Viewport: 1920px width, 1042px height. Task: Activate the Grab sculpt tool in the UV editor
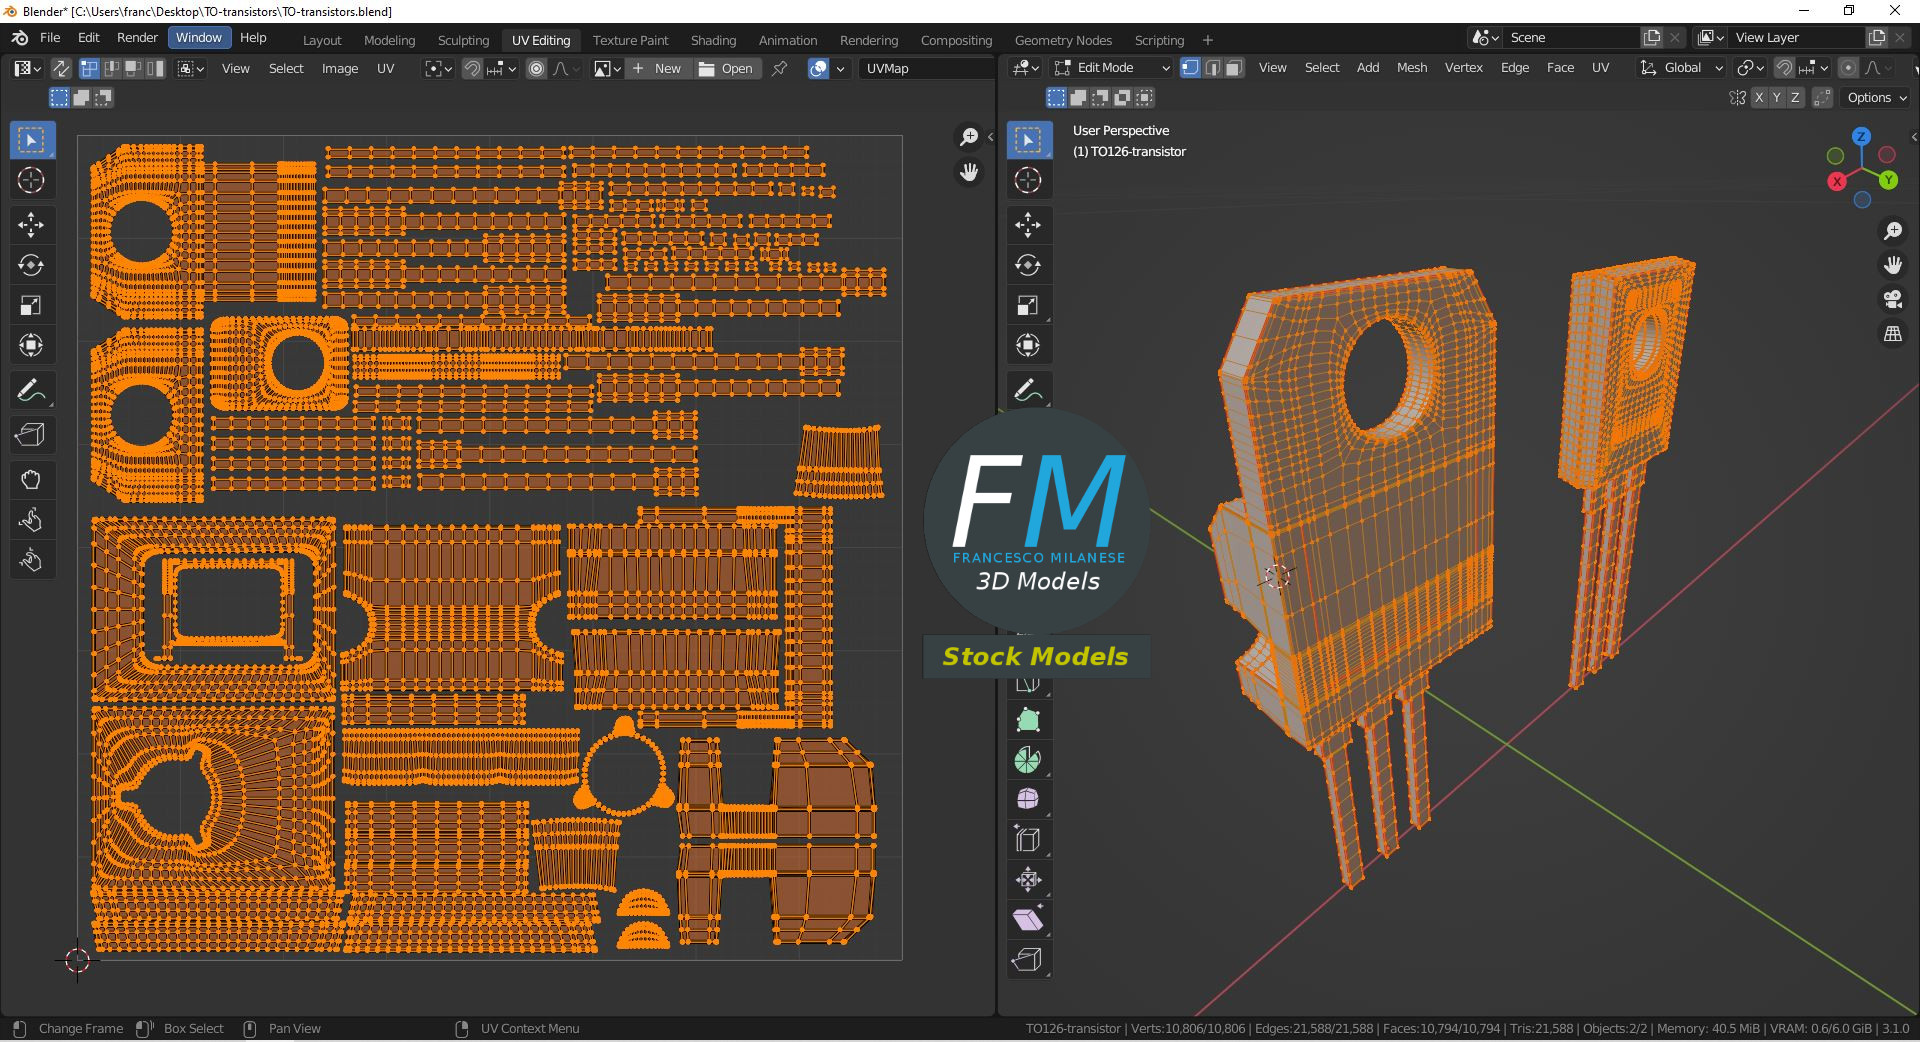[x=30, y=480]
